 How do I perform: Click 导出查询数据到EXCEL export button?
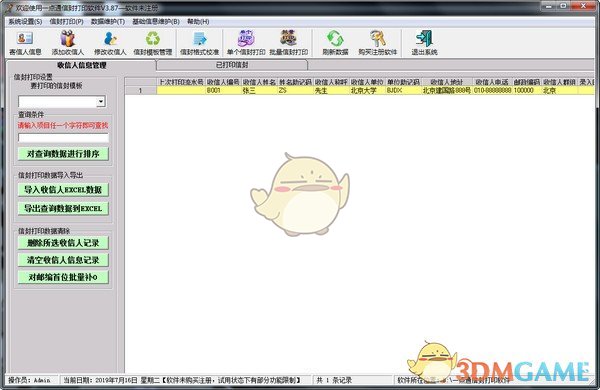[63, 209]
